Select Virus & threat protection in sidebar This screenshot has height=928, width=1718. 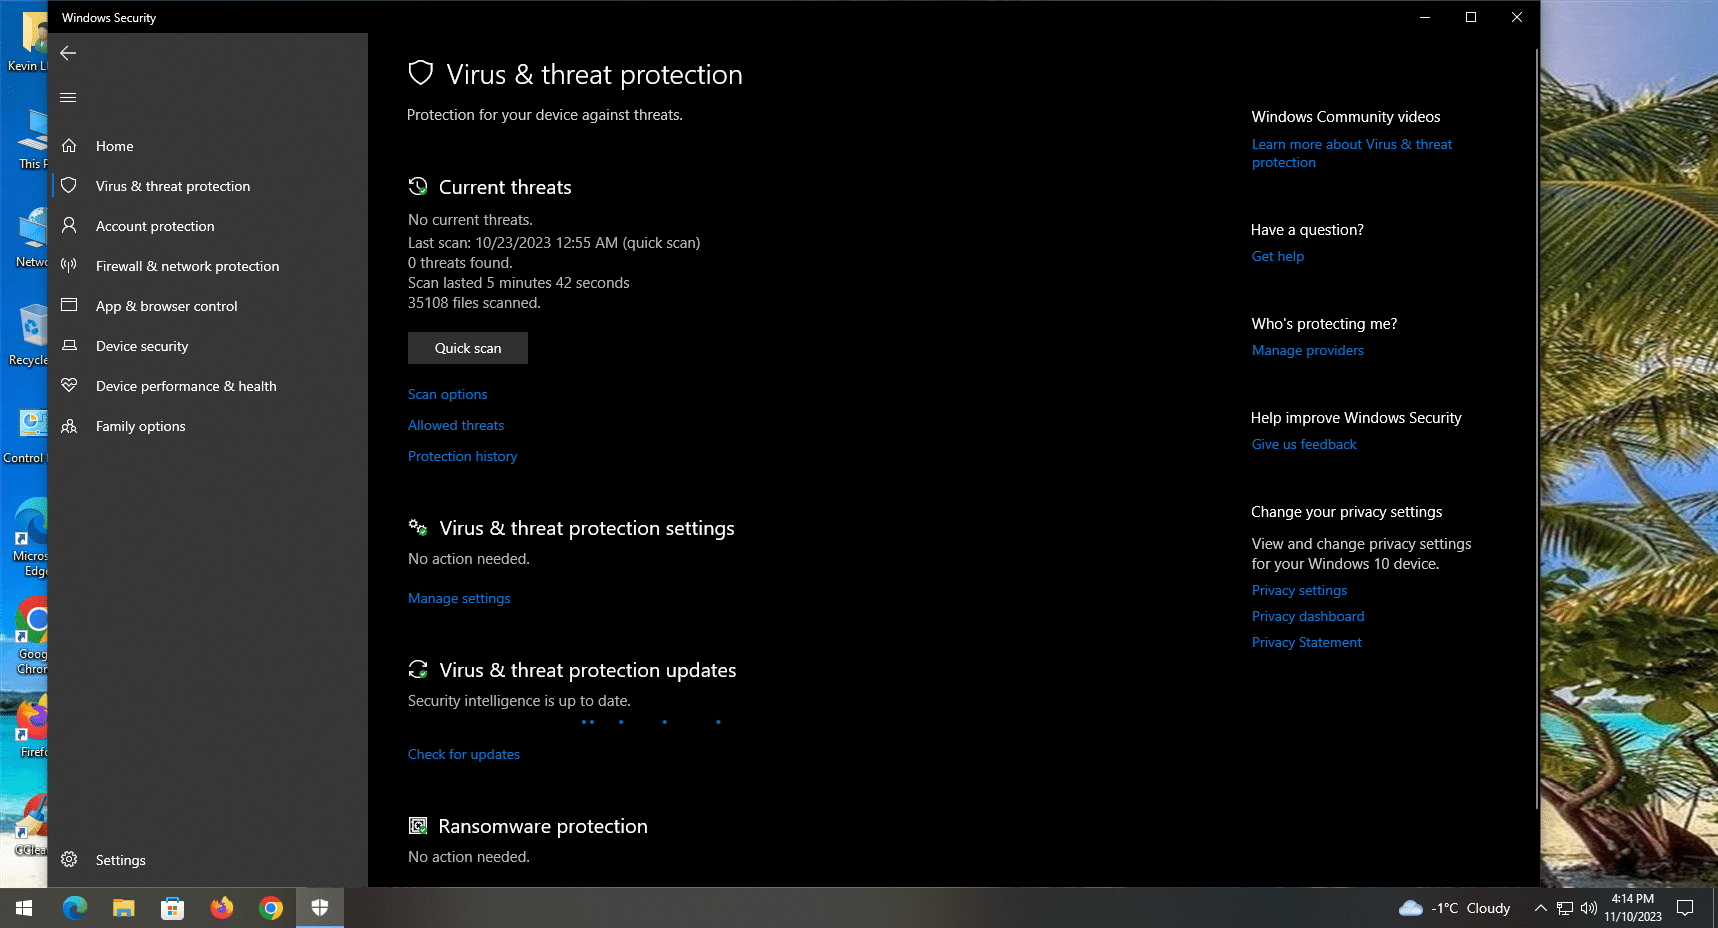(x=208, y=186)
